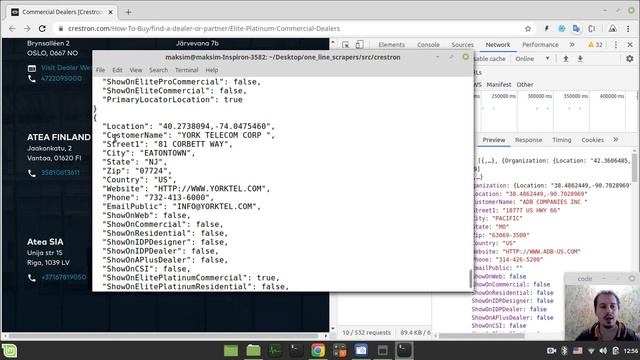Click the terminal window vertical scrollbar
Viewport: 640px width, 360px height.
tap(471, 278)
